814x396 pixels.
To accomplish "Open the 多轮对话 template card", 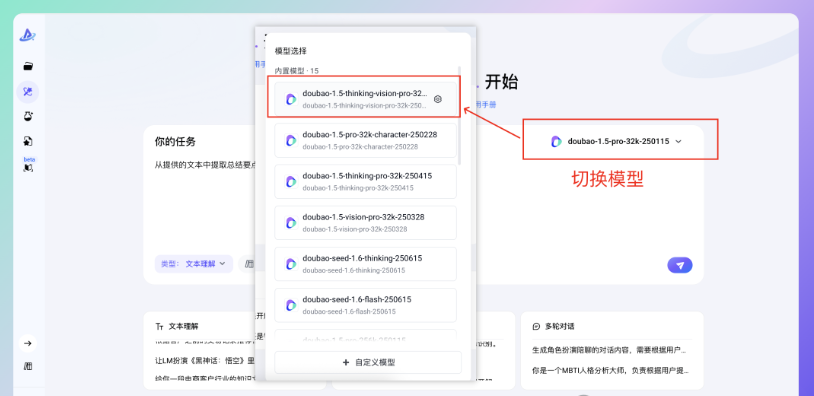I will [x=612, y=350].
